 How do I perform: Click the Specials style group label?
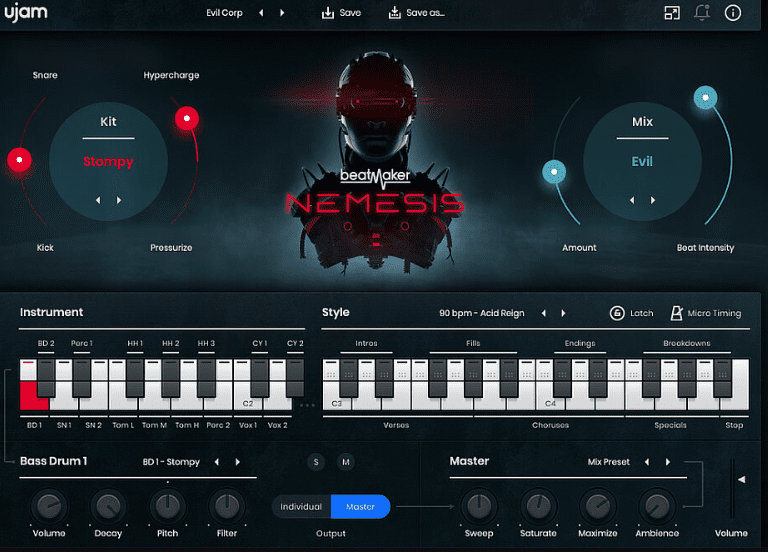(x=670, y=425)
